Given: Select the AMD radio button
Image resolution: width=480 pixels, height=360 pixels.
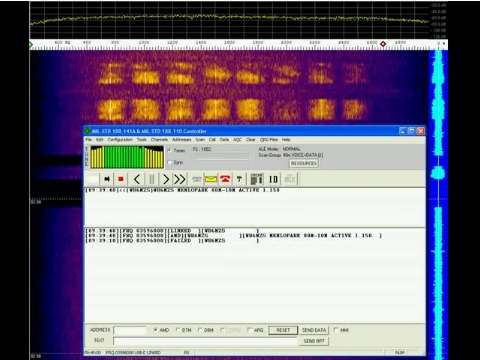Looking at the screenshot, I should [x=155, y=330].
